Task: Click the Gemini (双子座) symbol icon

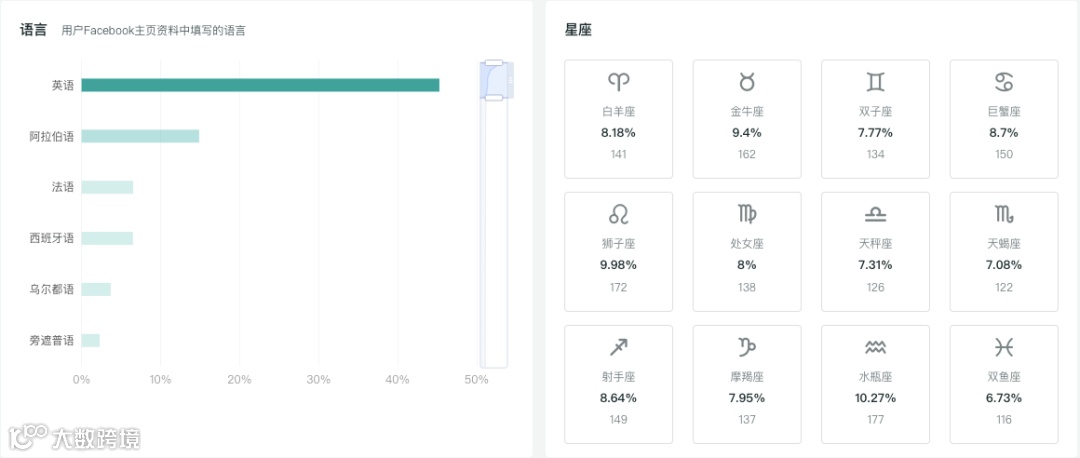Action: (875, 81)
